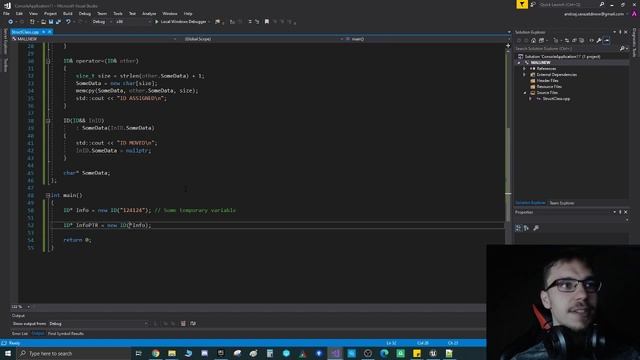Image resolution: width=640 pixels, height=360 pixels.
Task: Open Chrome from the taskbar
Action: [x=156, y=353]
